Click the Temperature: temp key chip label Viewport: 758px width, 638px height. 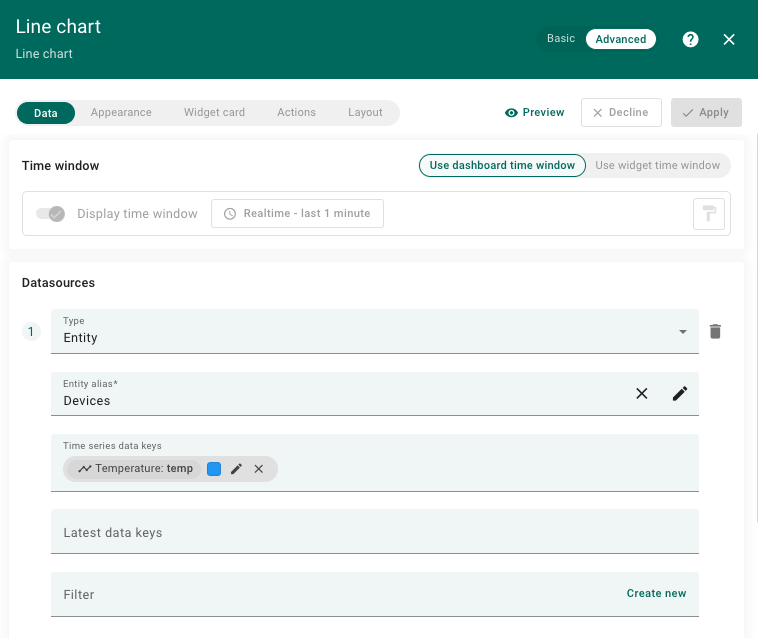(135, 469)
